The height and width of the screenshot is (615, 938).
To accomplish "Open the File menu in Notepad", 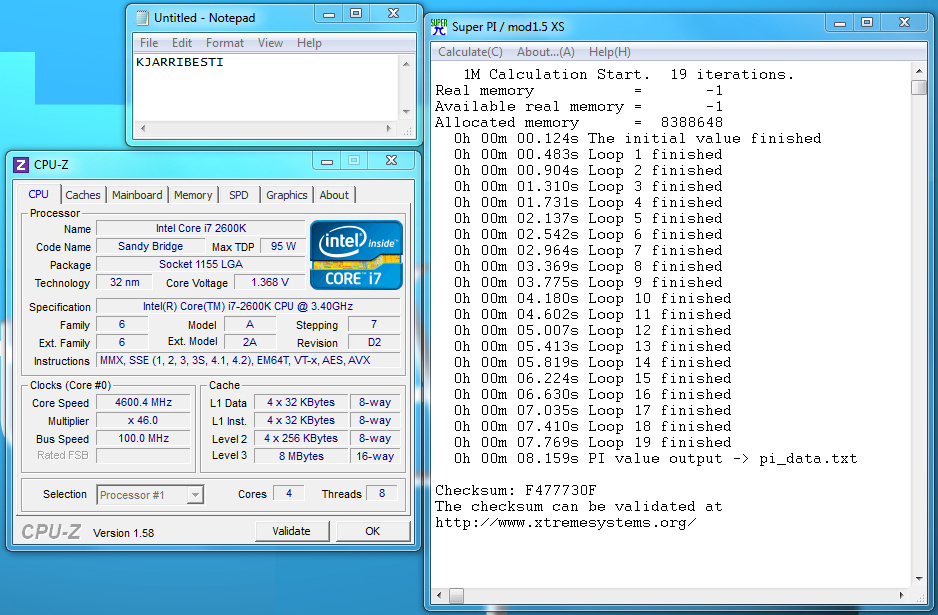I will click(149, 43).
